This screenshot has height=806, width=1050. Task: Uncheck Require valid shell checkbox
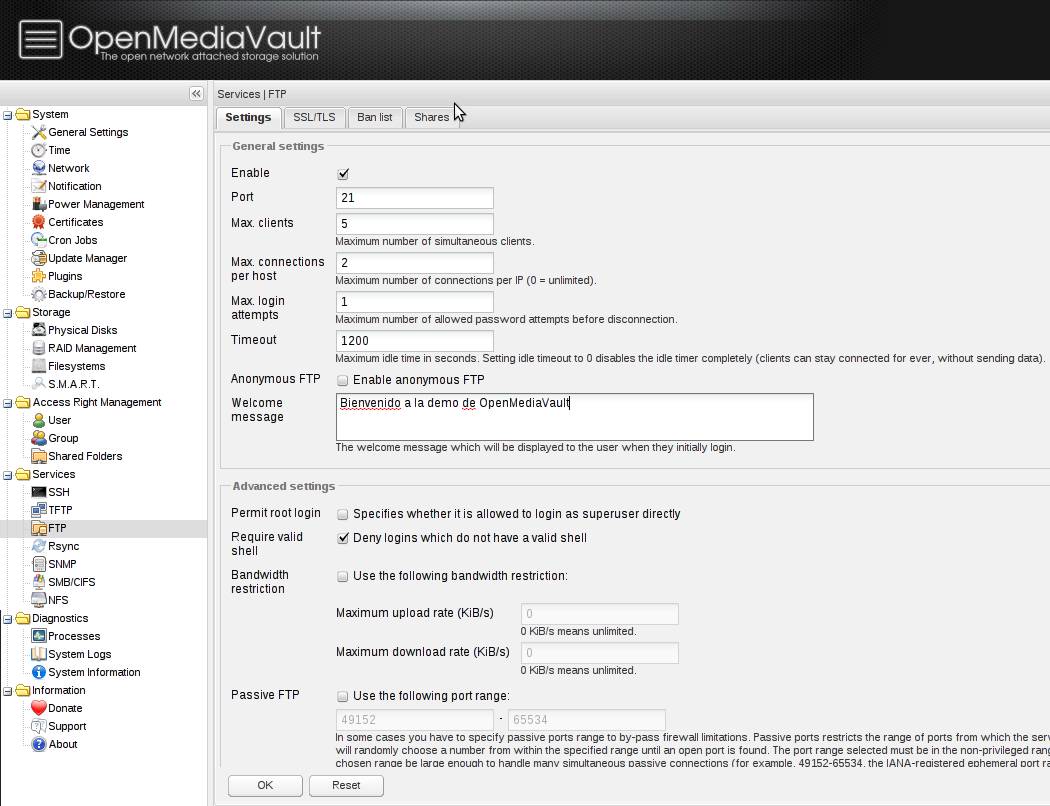click(343, 538)
